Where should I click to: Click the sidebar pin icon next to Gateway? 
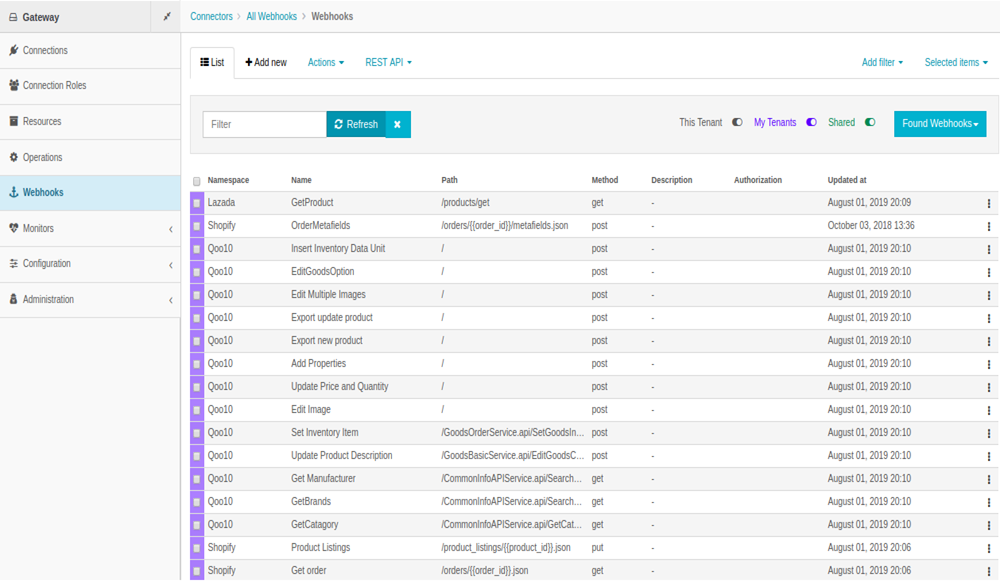tap(166, 17)
